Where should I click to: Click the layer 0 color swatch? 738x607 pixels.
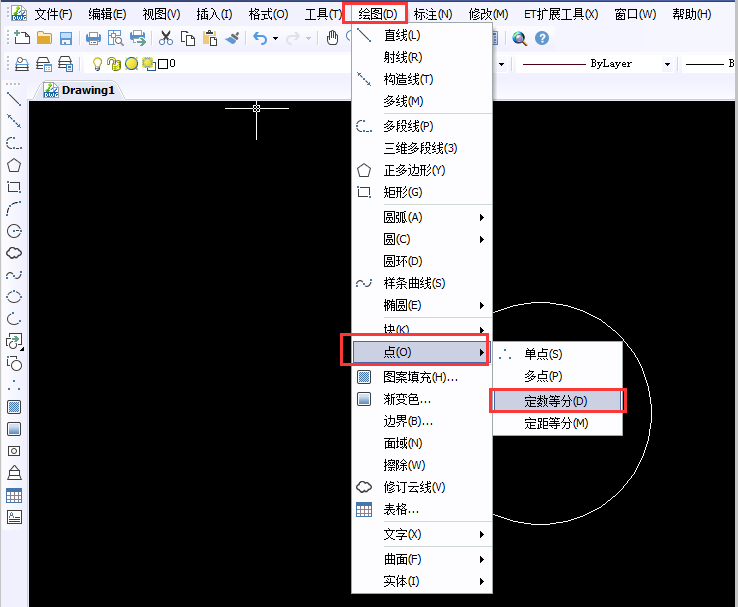tap(163, 64)
